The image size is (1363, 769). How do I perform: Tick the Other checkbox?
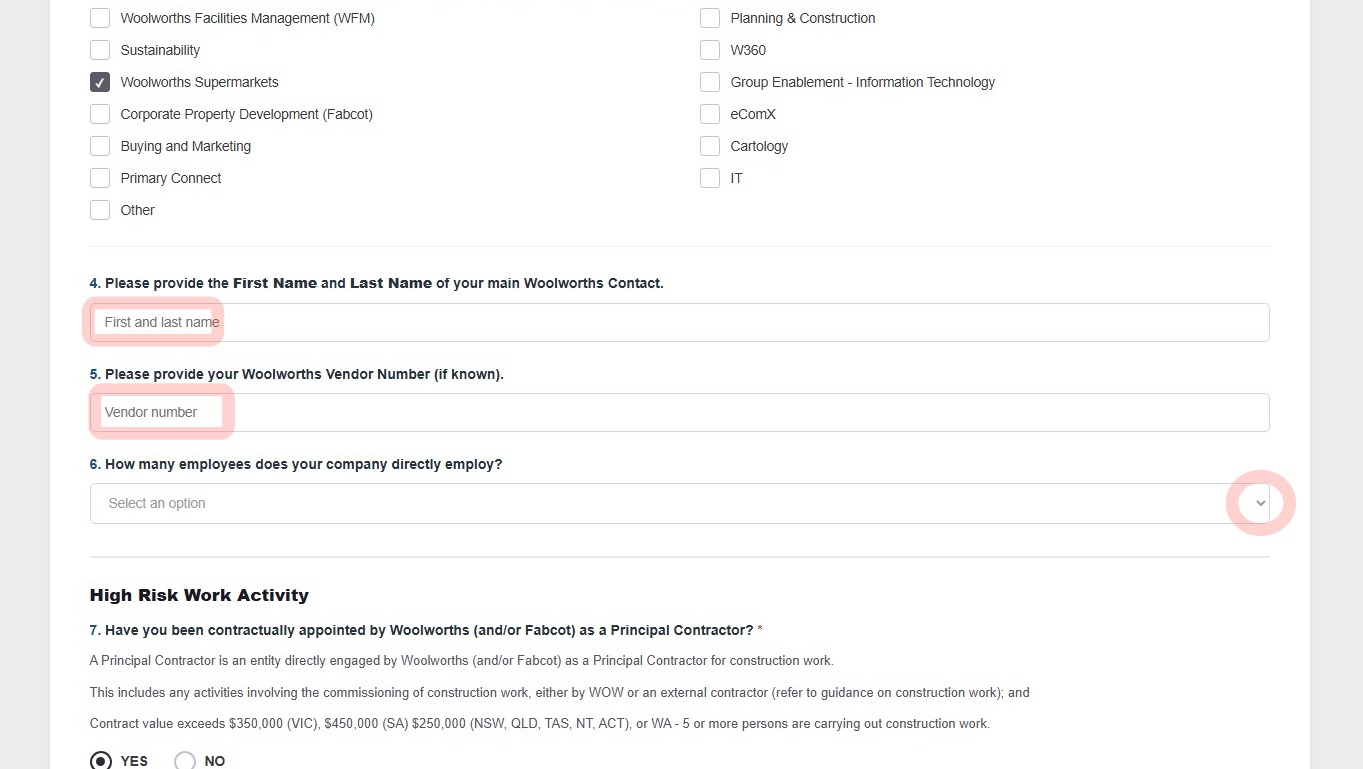(x=100, y=210)
